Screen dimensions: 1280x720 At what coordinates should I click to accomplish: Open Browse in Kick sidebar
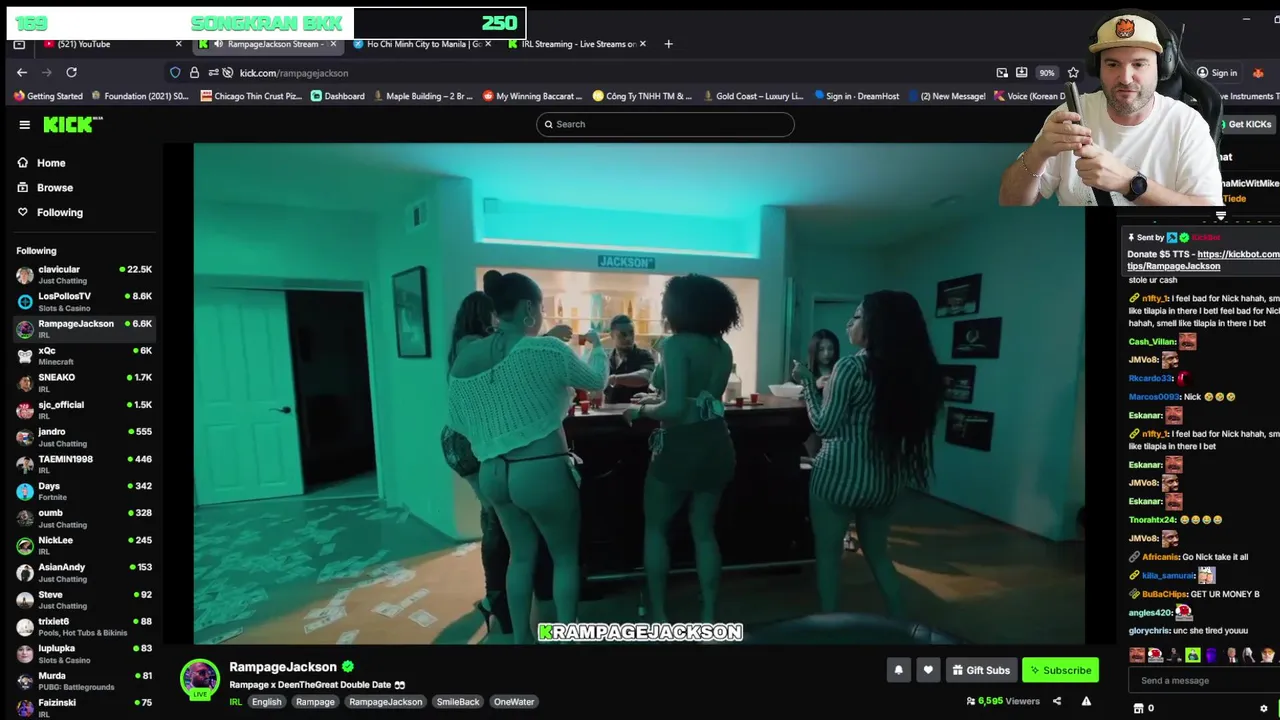click(46, 188)
